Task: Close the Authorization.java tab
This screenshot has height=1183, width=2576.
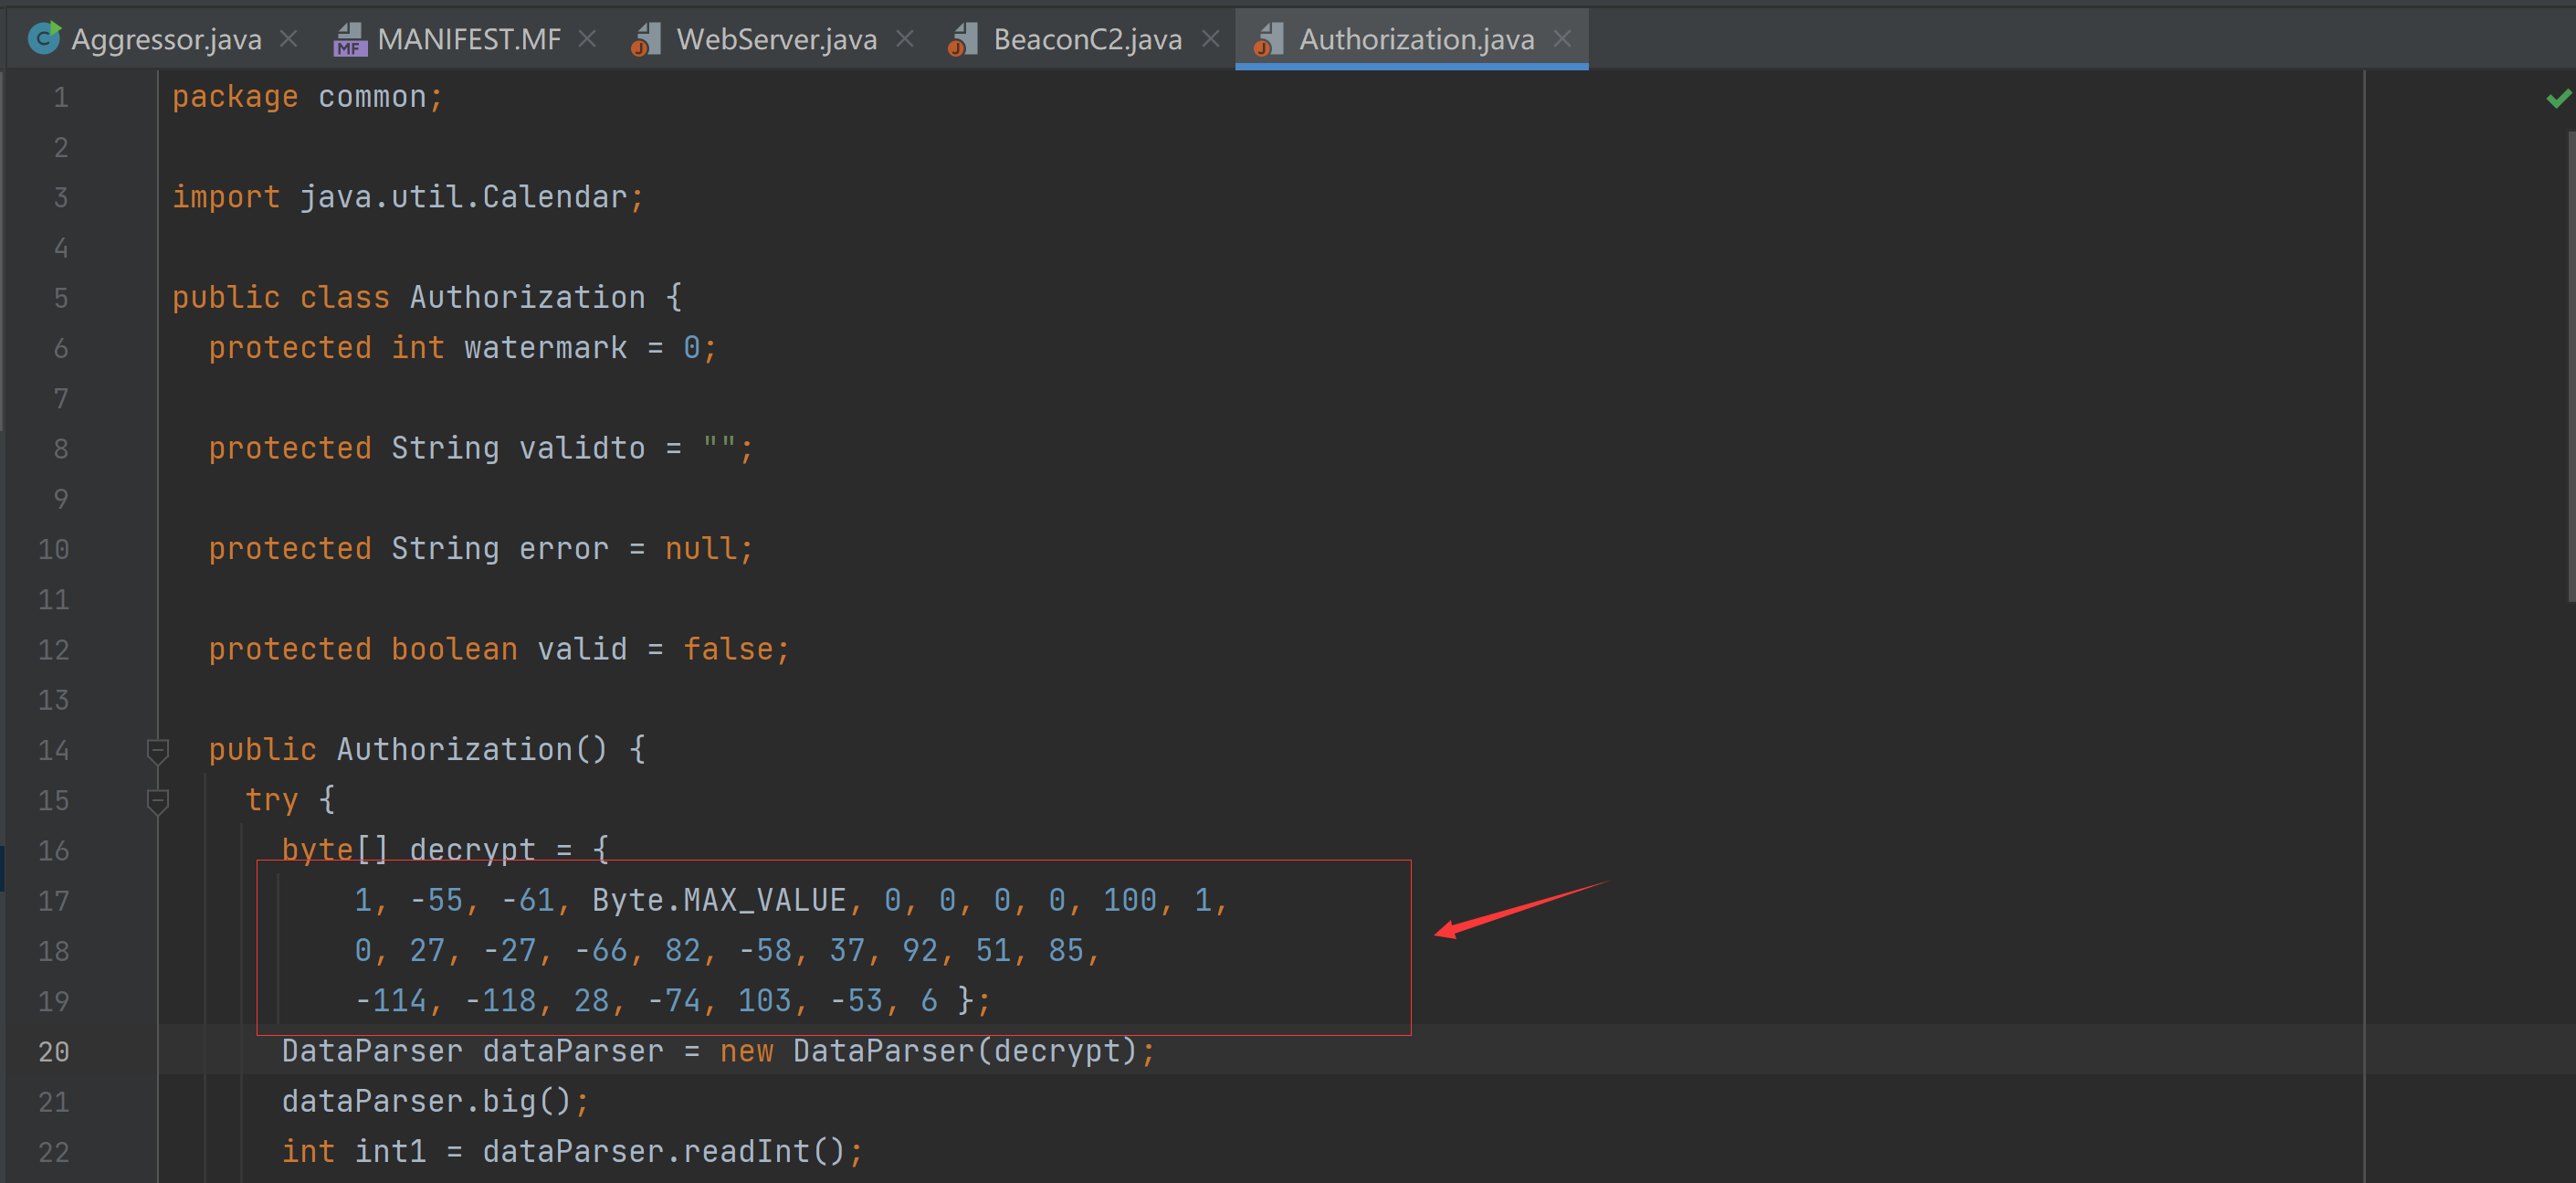Action: pyautogui.click(x=1562, y=39)
